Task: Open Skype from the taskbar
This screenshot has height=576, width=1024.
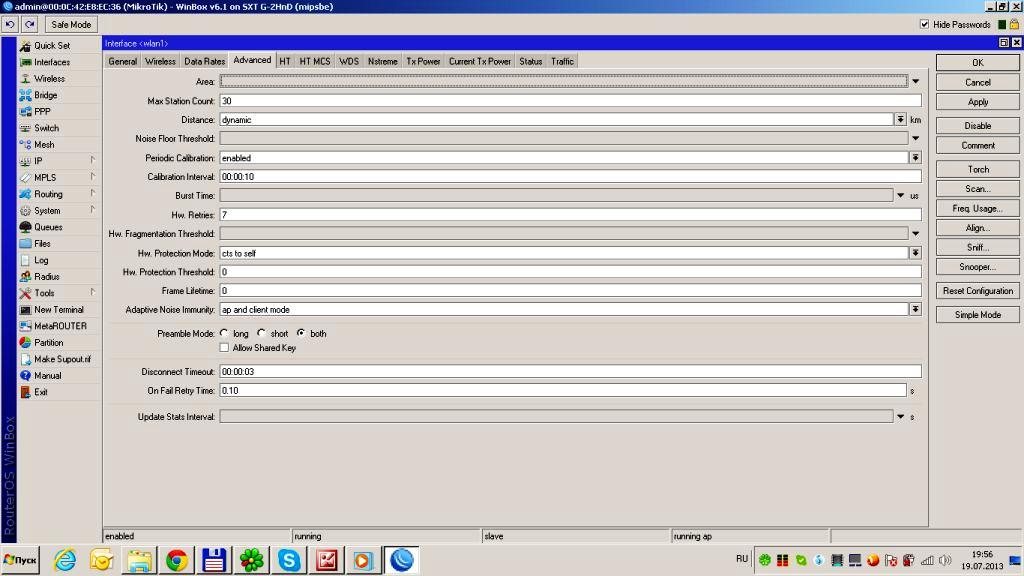Action: (x=289, y=560)
